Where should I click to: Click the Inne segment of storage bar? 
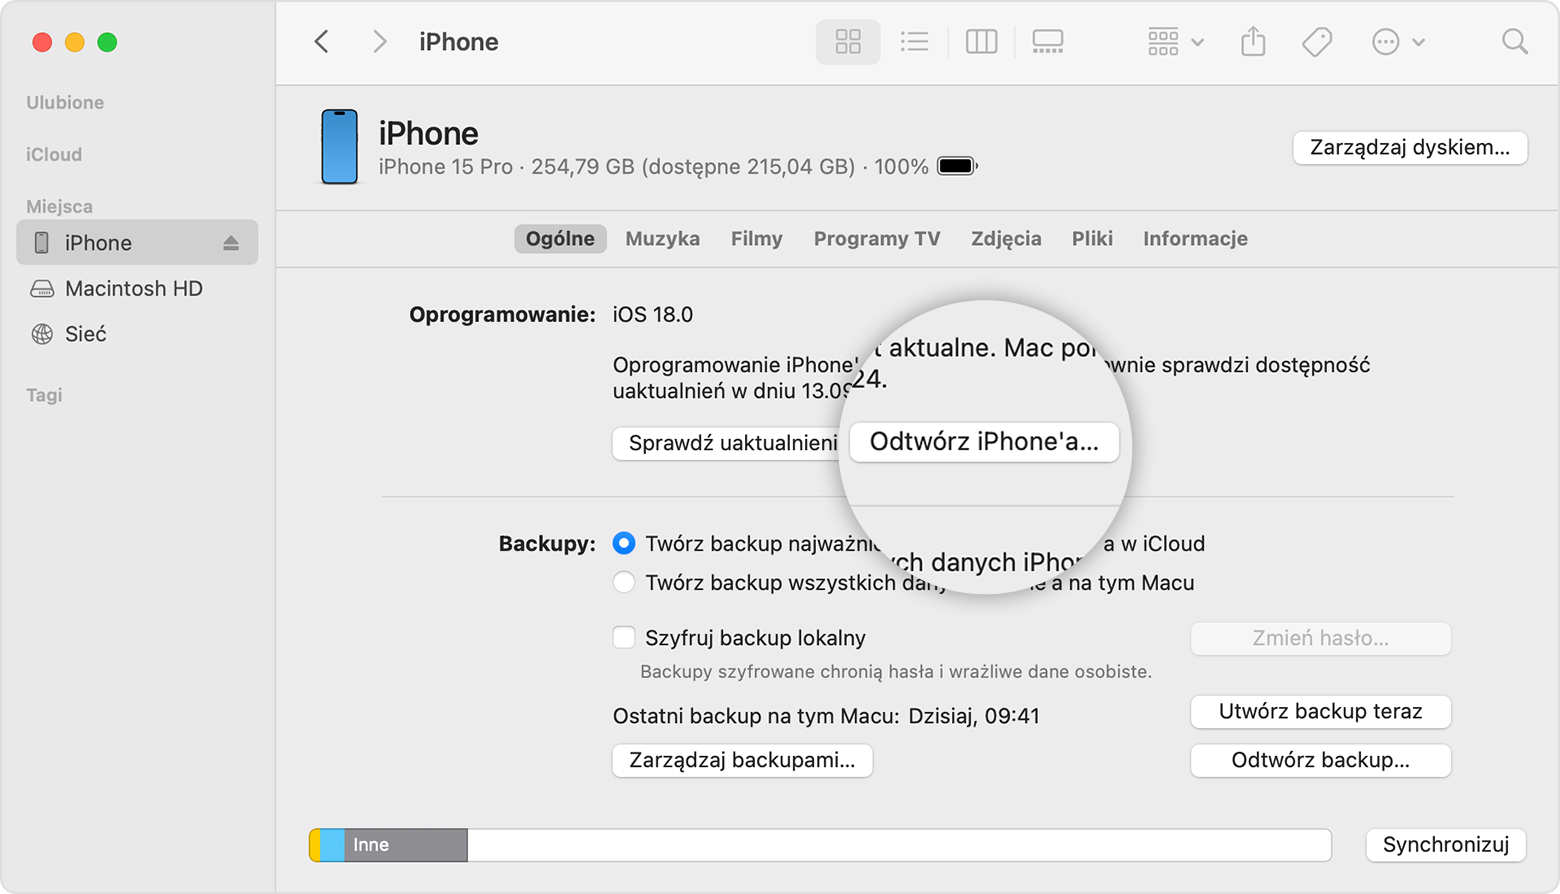point(406,845)
